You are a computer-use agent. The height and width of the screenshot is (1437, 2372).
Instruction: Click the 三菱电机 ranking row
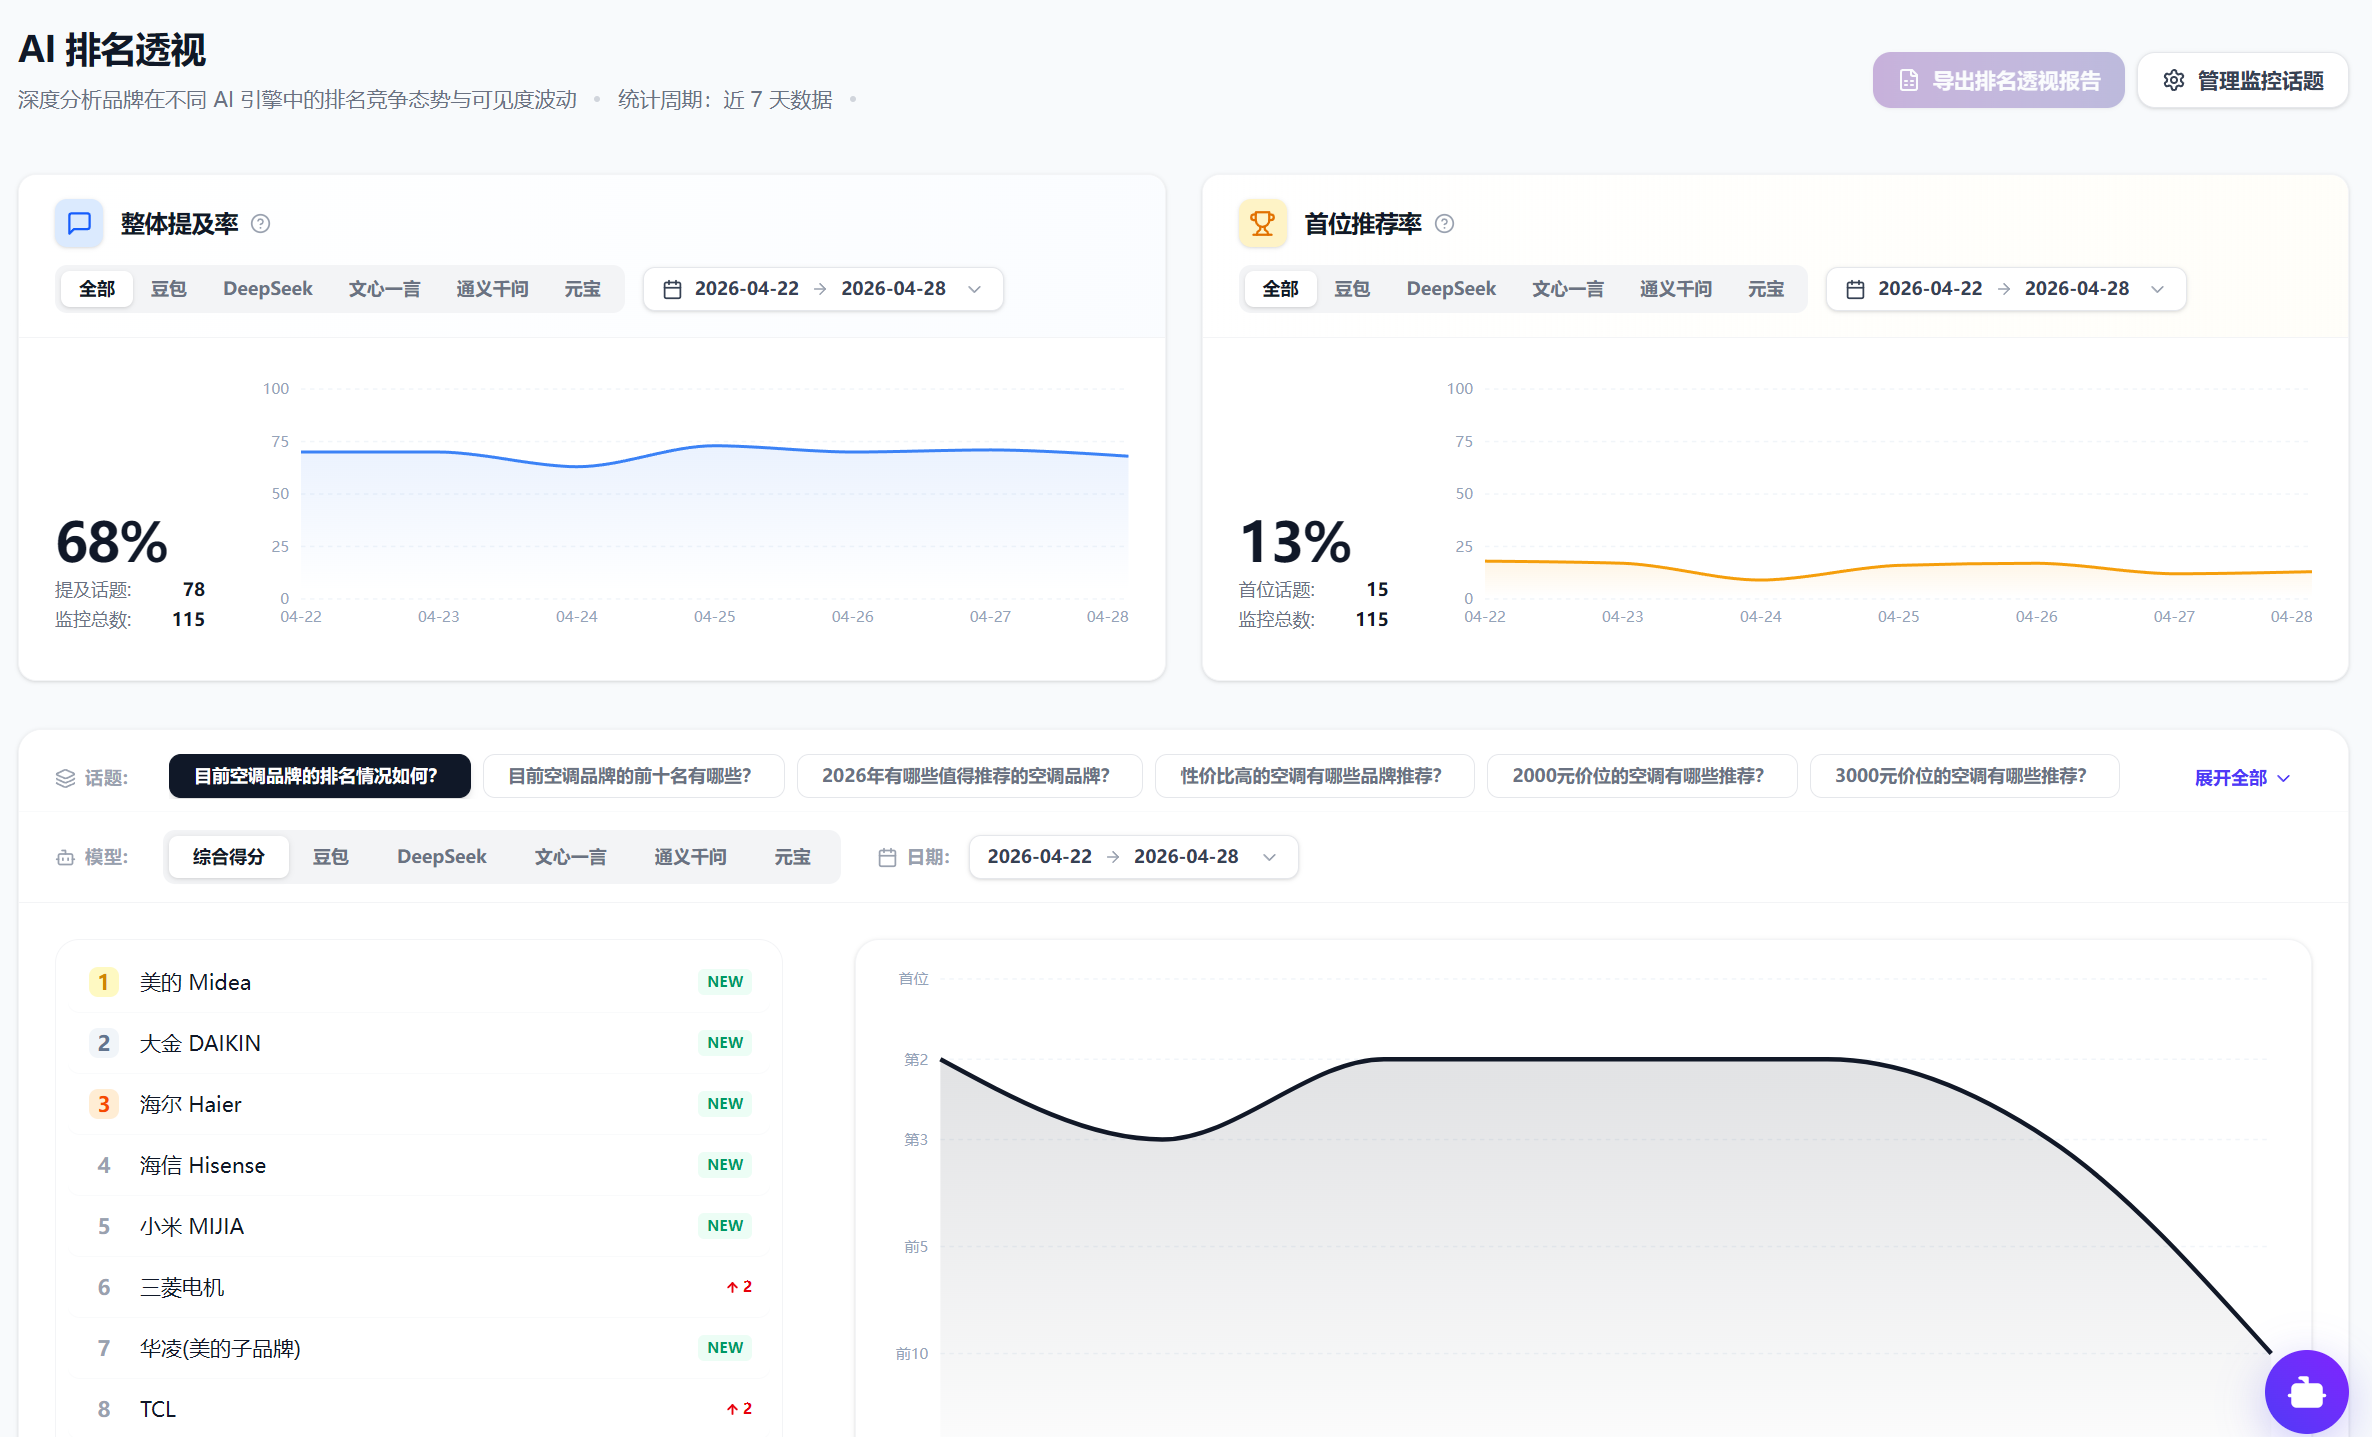(419, 1287)
